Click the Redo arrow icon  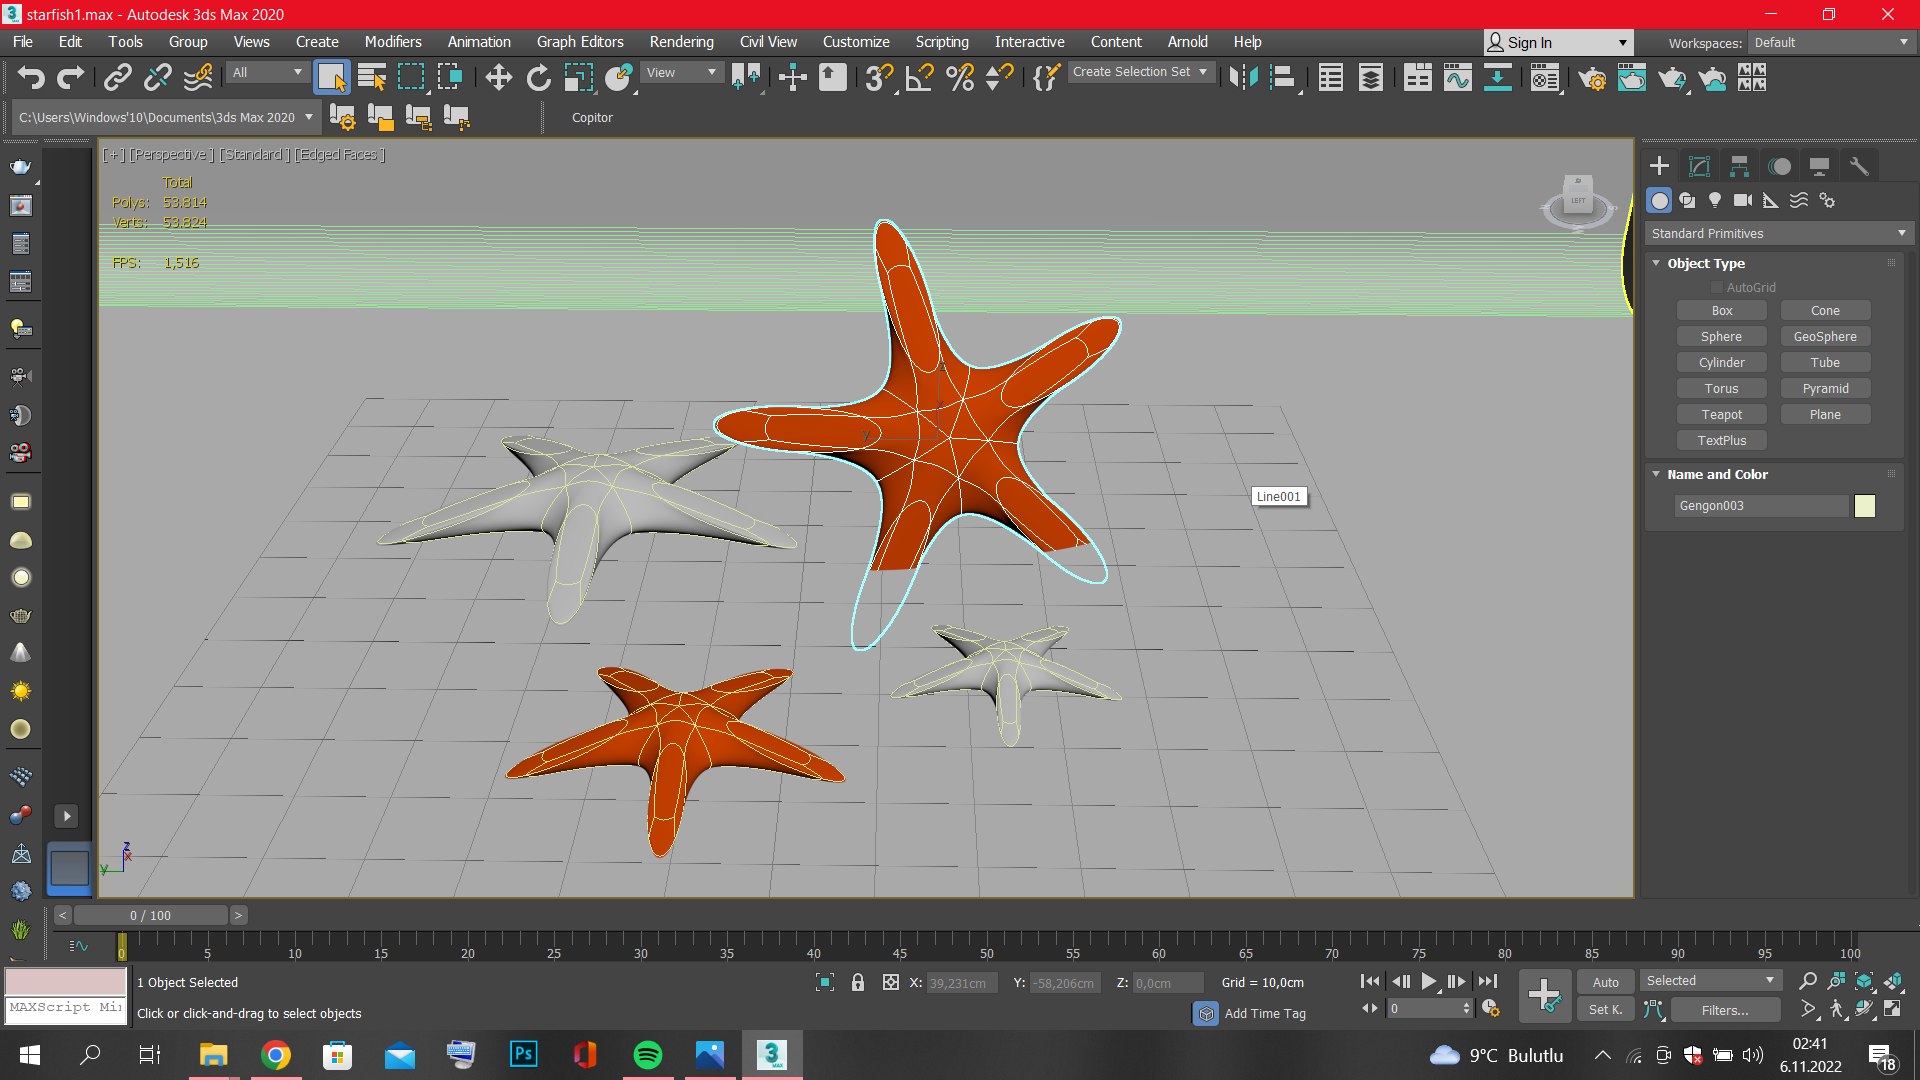tap(70, 77)
